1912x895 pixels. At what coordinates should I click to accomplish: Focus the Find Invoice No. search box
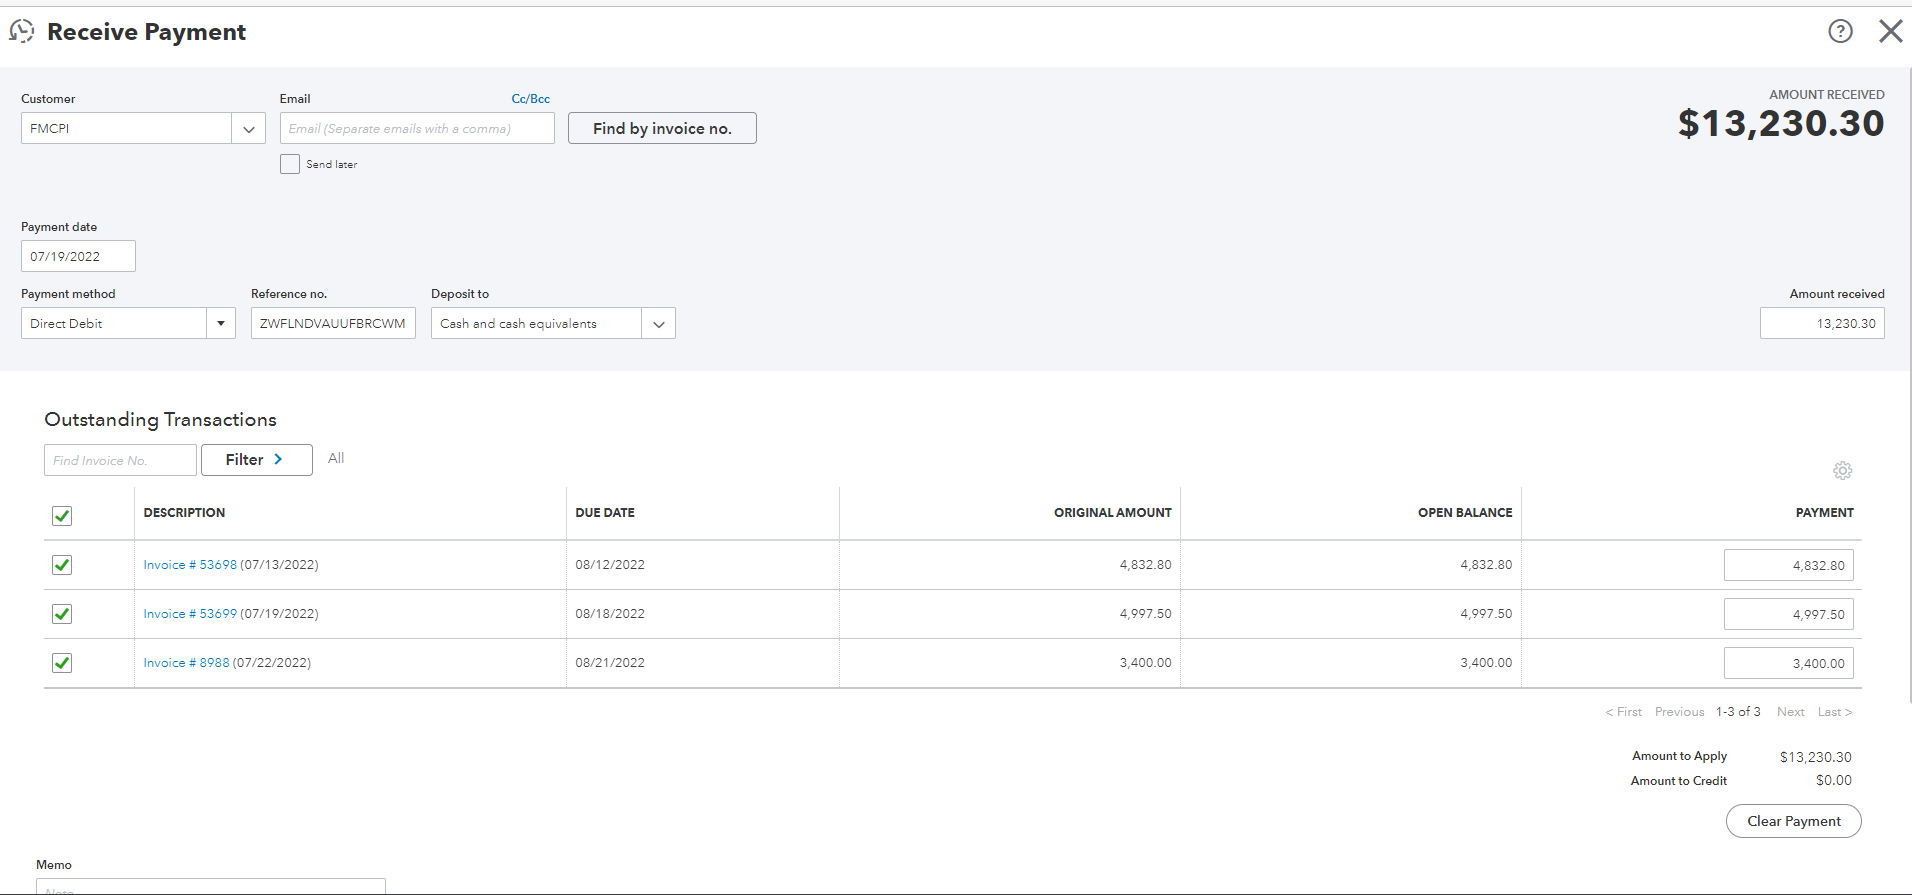click(120, 460)
